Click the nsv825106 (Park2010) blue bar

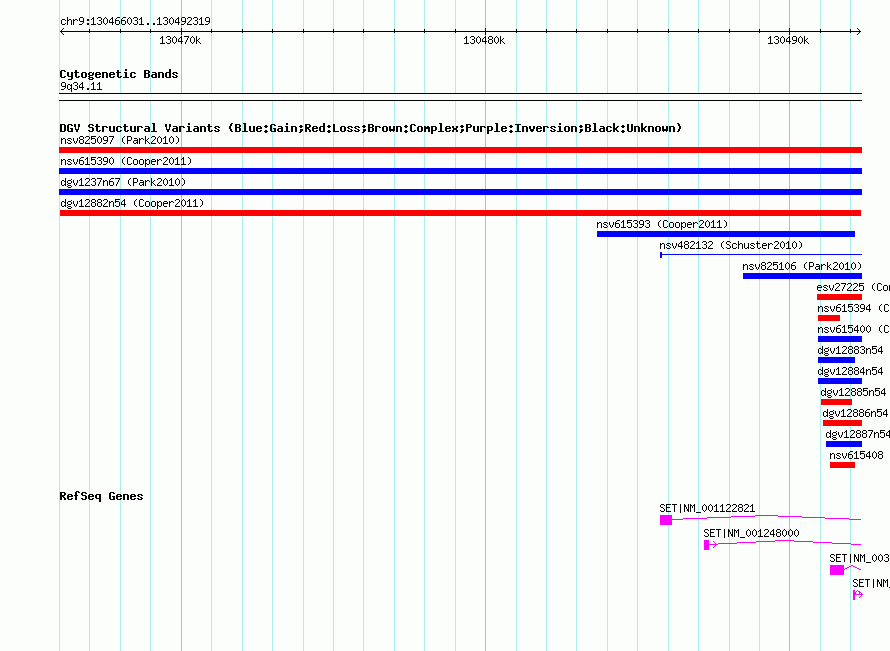802,276
